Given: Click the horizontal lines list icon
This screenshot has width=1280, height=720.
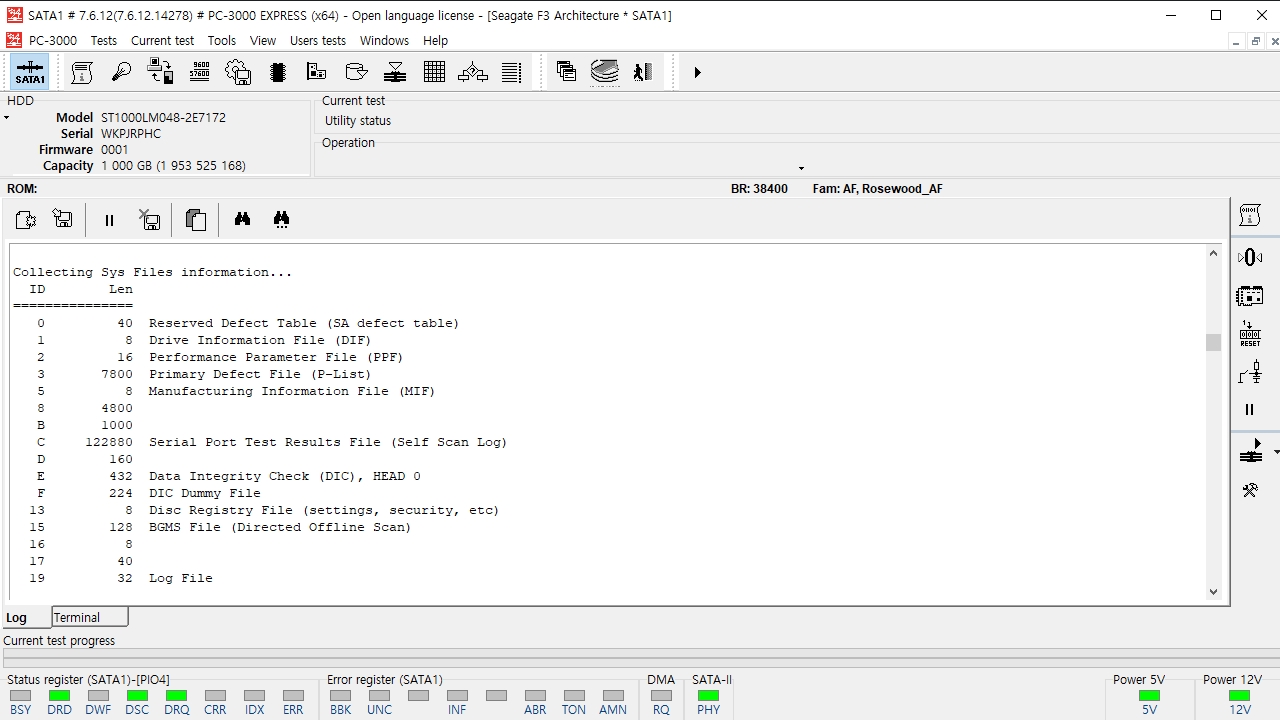Looking at the screenshot, I should pyautogui.click(x=512, y=72).
